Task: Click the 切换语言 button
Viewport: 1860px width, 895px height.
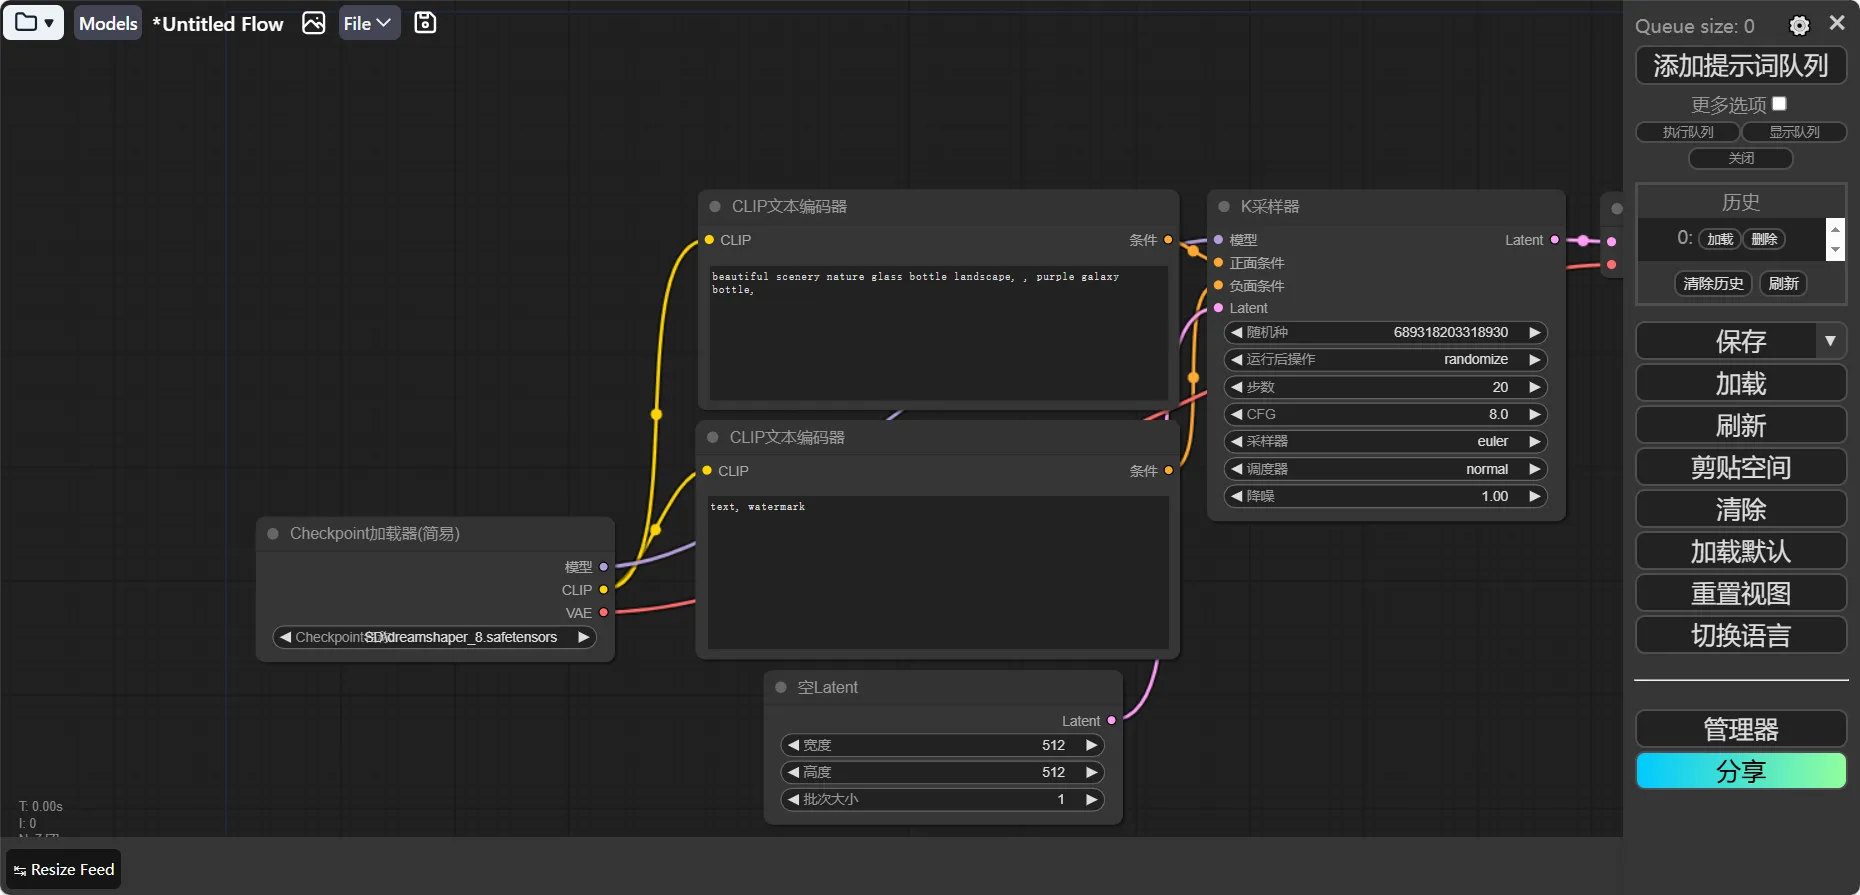Action: click(x=1741, y=635)
